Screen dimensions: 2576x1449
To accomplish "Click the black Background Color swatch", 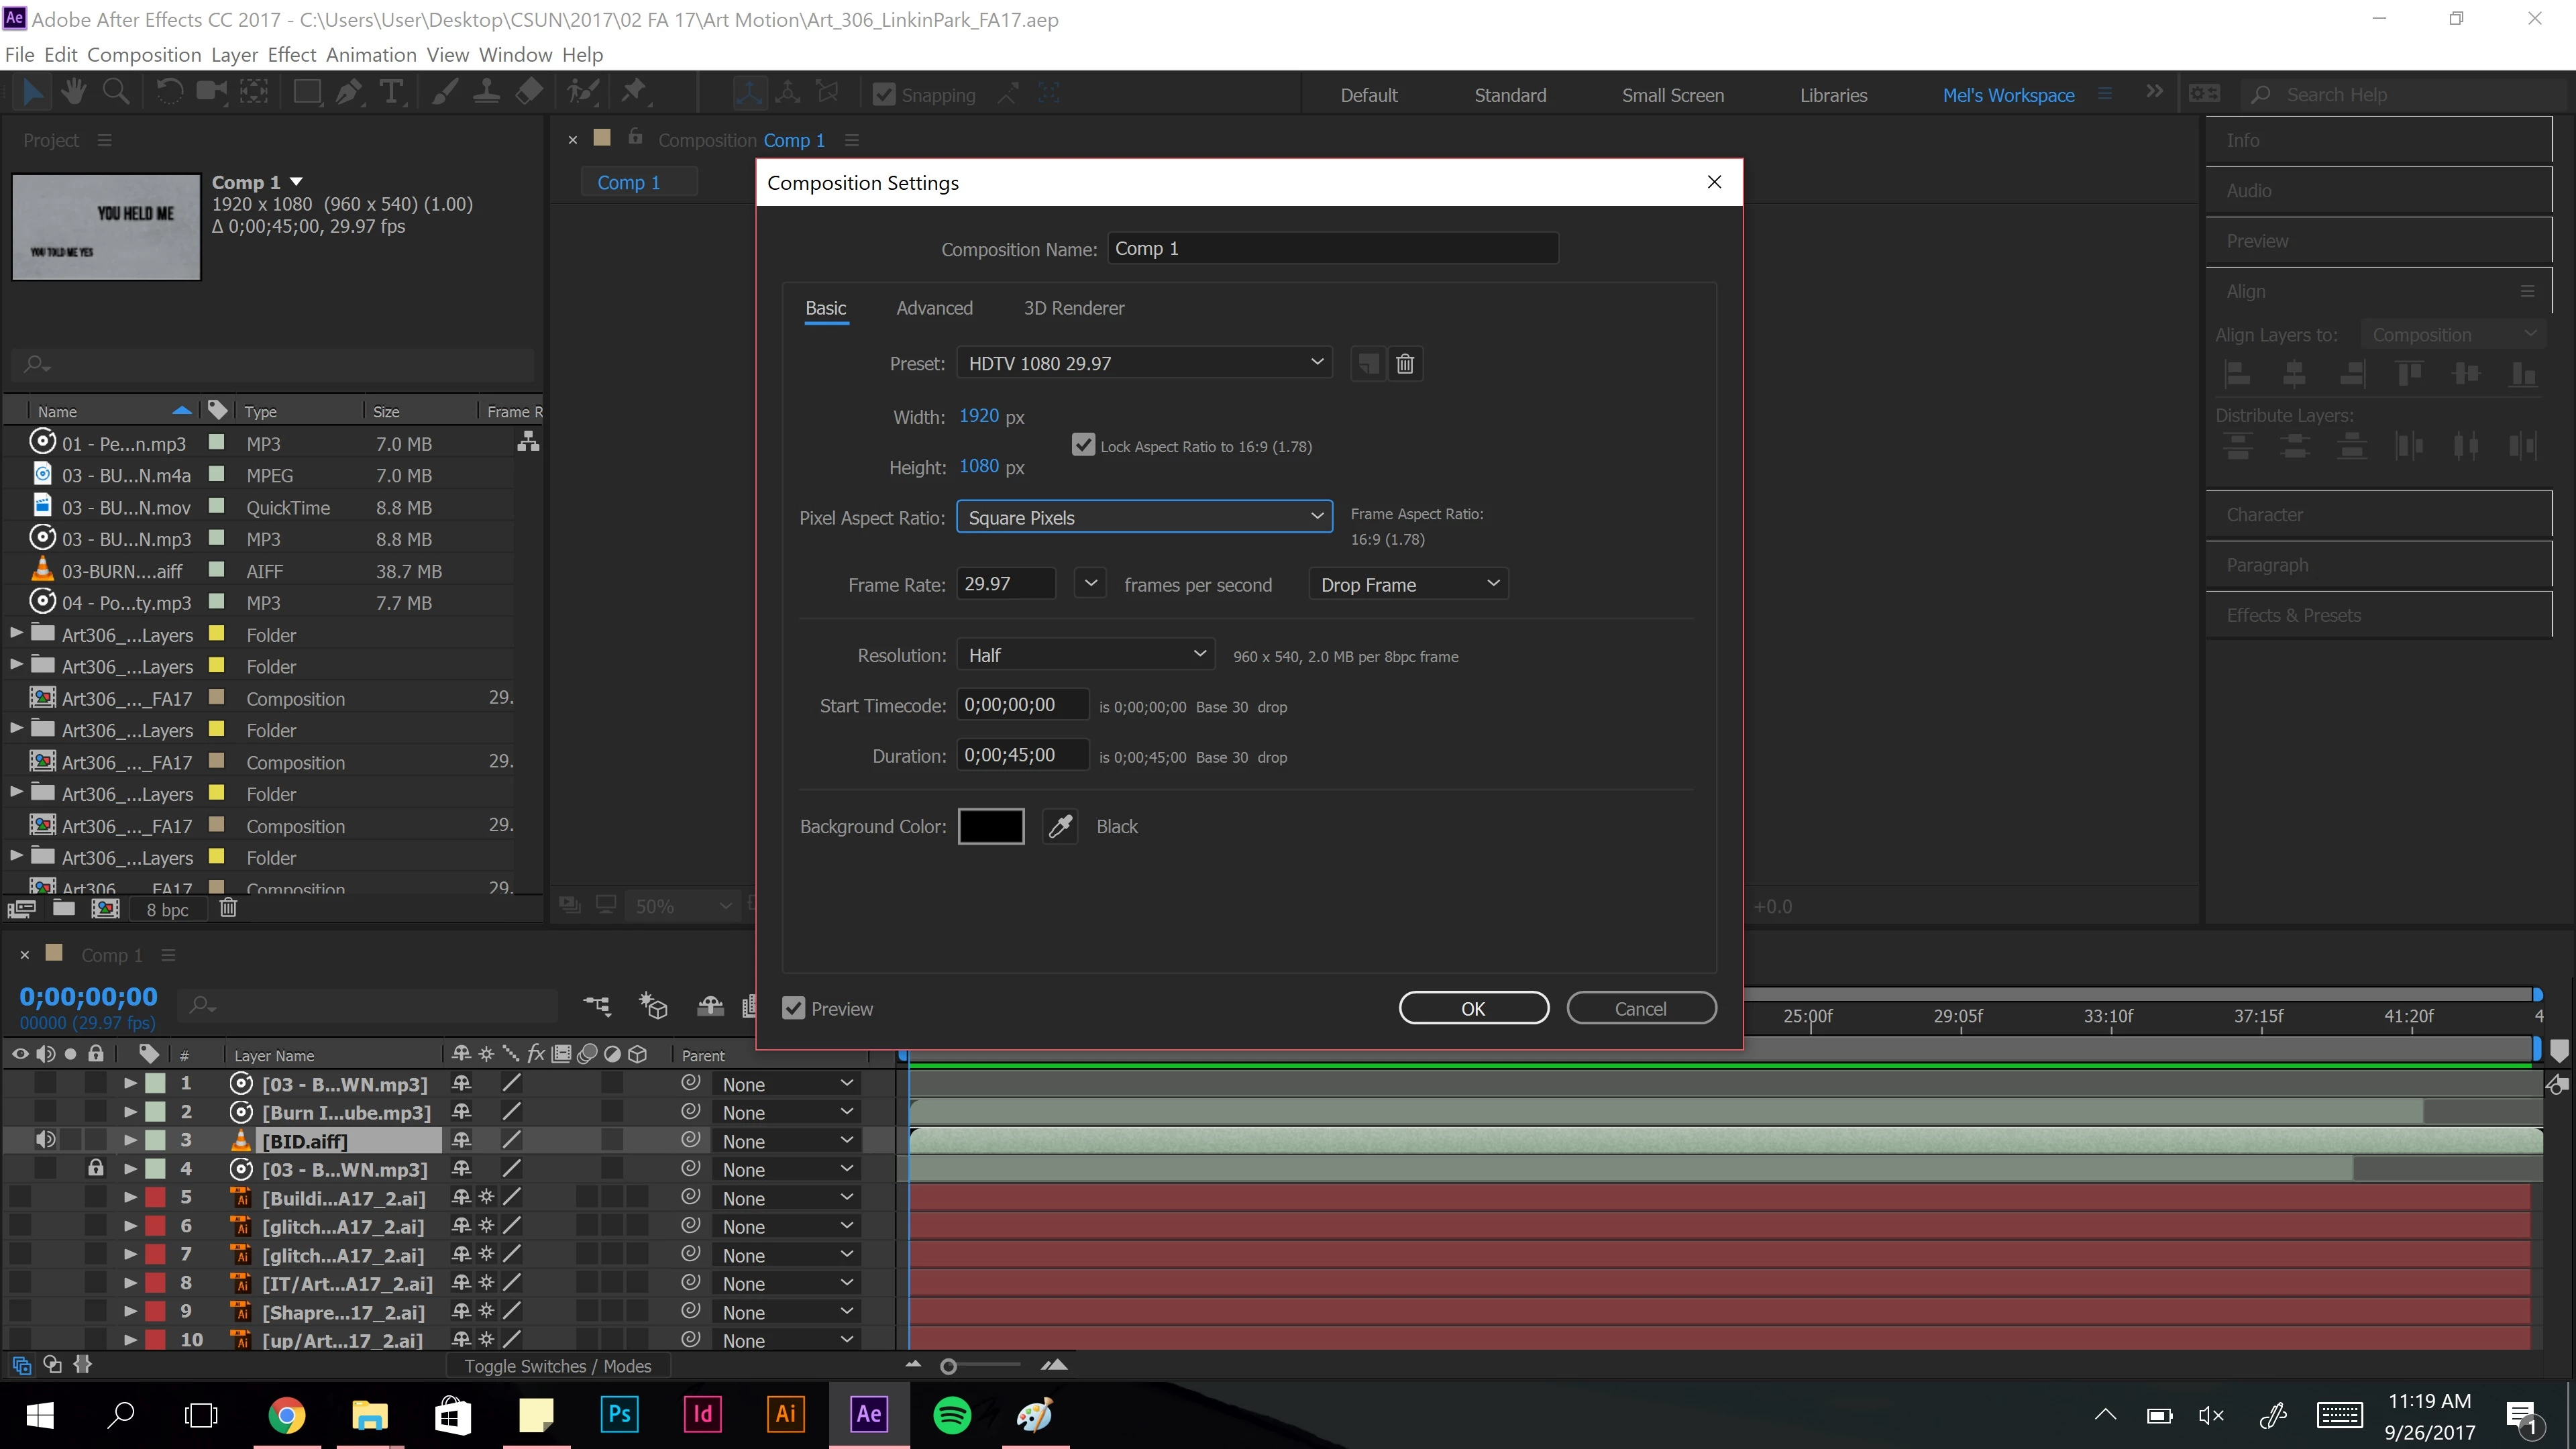I will tap(990, 826).
